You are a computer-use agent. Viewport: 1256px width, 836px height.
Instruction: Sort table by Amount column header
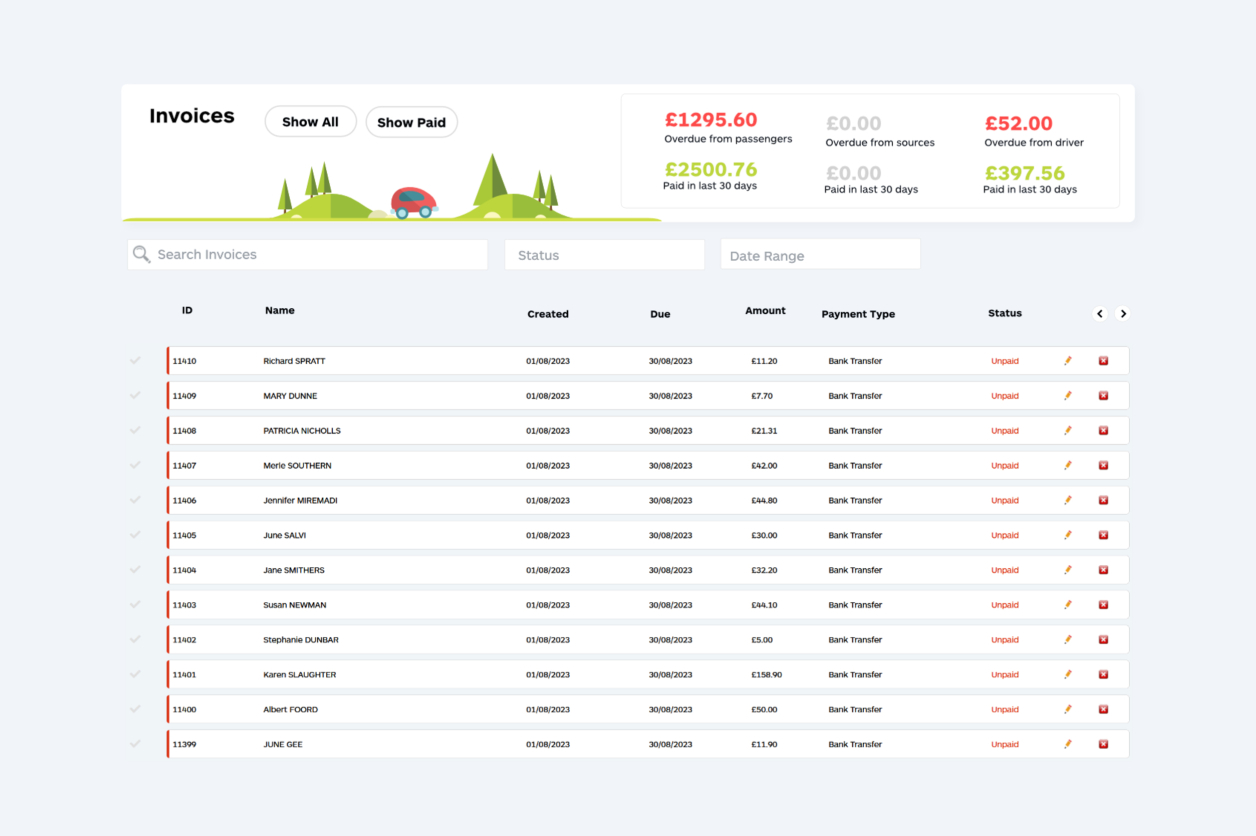[x=765, y=311]
